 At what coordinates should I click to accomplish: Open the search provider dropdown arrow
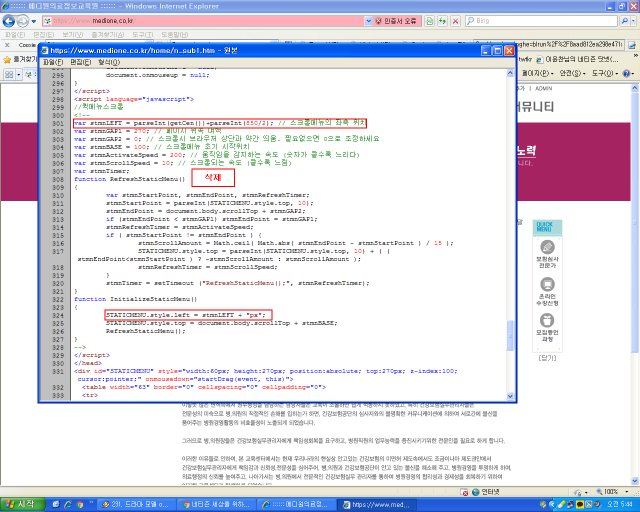tap(634, 21)
